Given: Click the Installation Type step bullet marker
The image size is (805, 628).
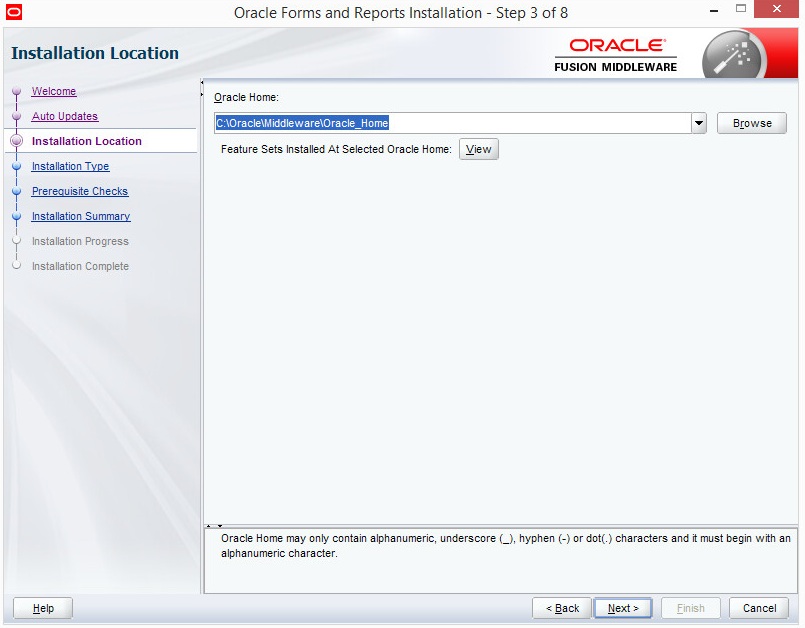Looking at the screenshot, I should [x=16, y=166].
